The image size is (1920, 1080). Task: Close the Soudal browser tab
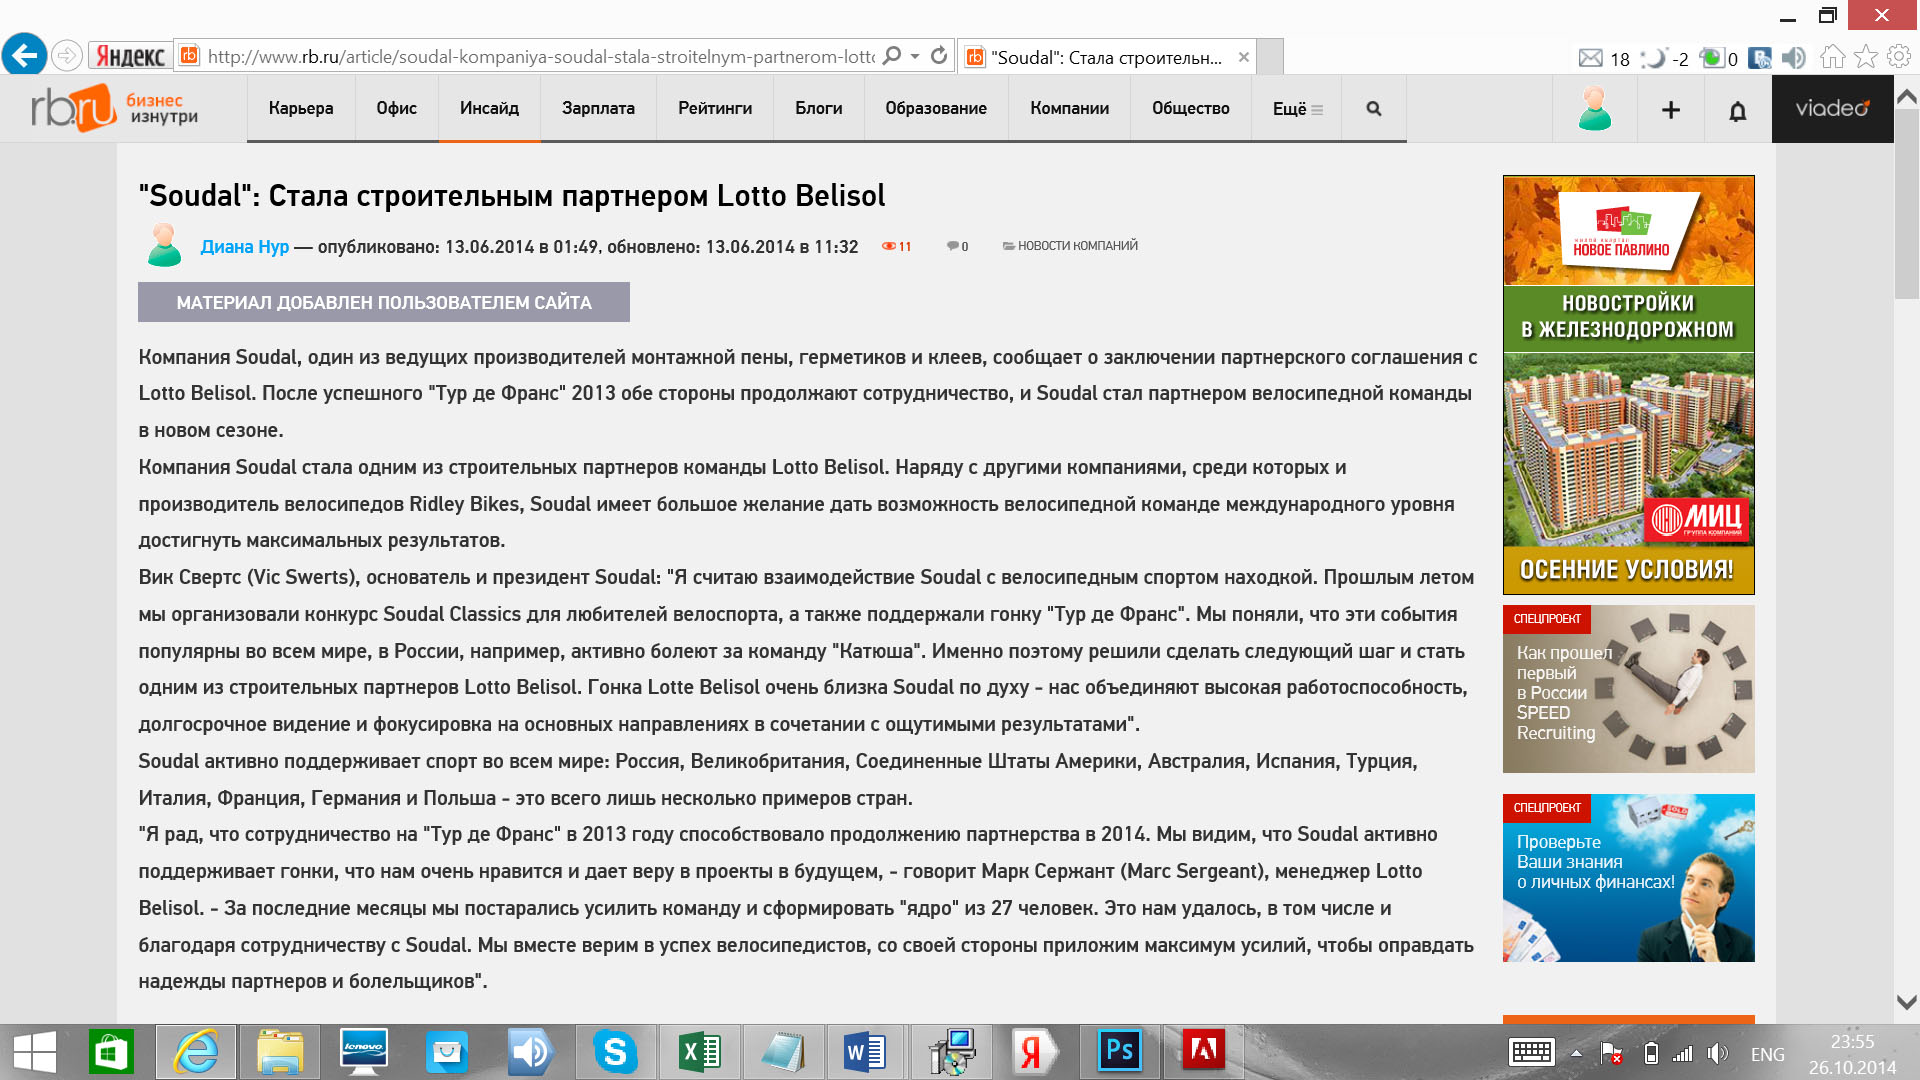(x=1243, y=57)
